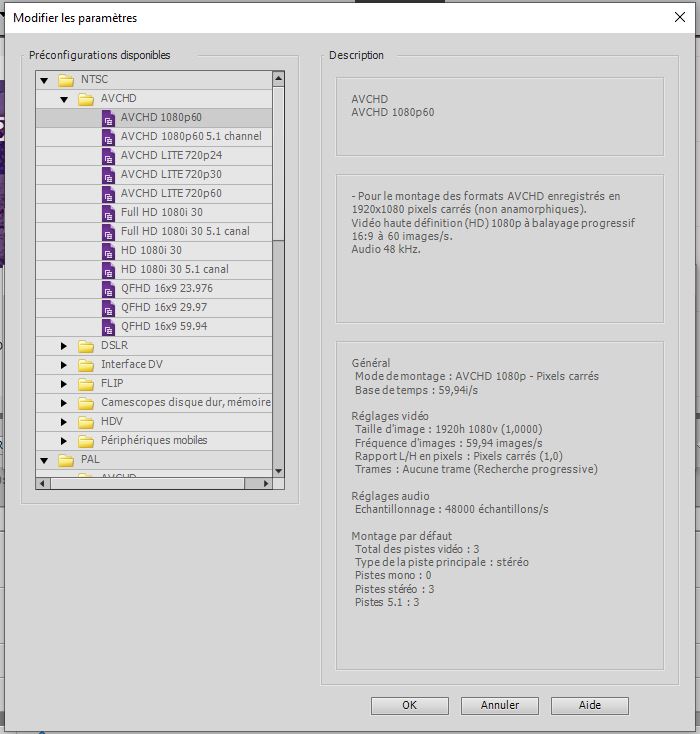Click the preset list scroll-down arrow
Image resolution: width=700 pixels, height=734 pixels.
click(279, 471)
